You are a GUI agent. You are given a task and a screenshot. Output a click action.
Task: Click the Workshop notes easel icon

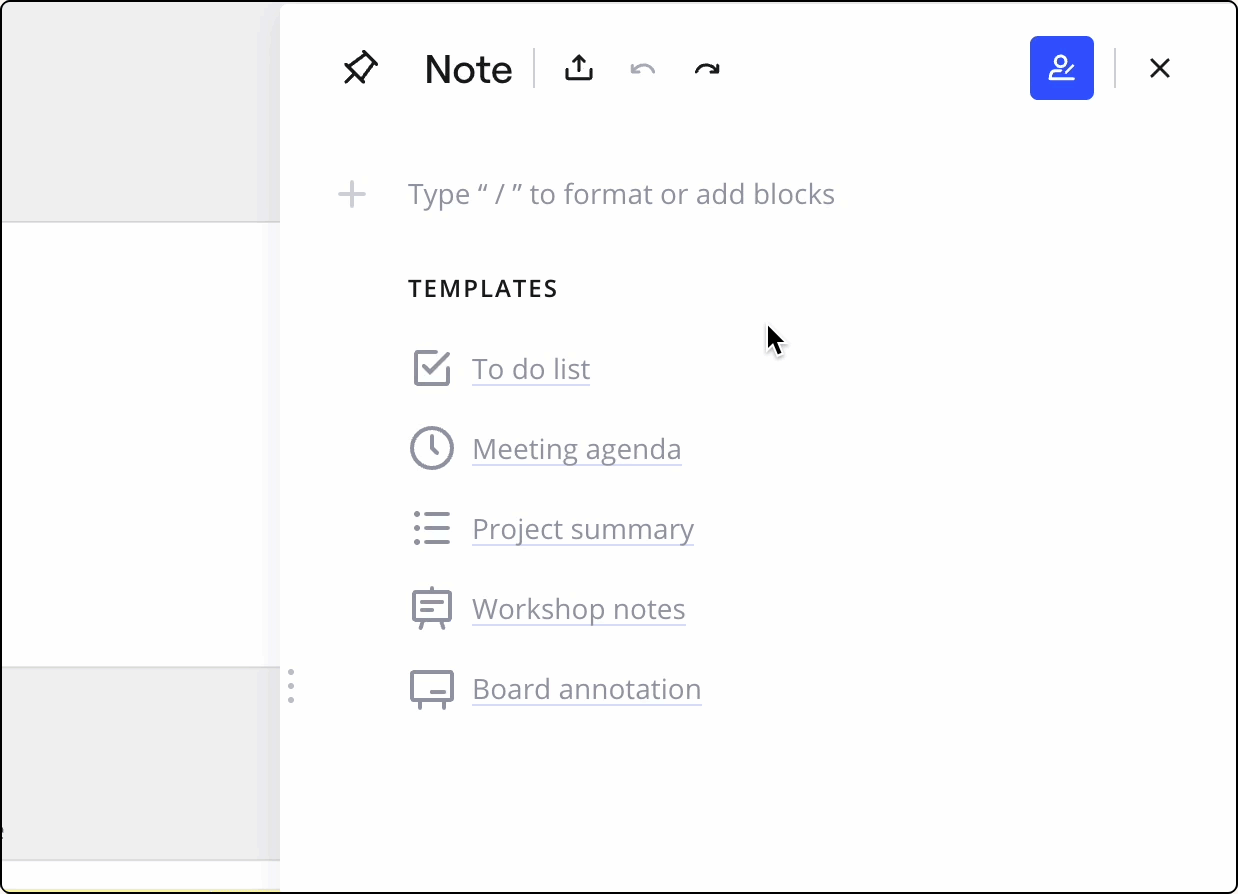tap(432, 608)
